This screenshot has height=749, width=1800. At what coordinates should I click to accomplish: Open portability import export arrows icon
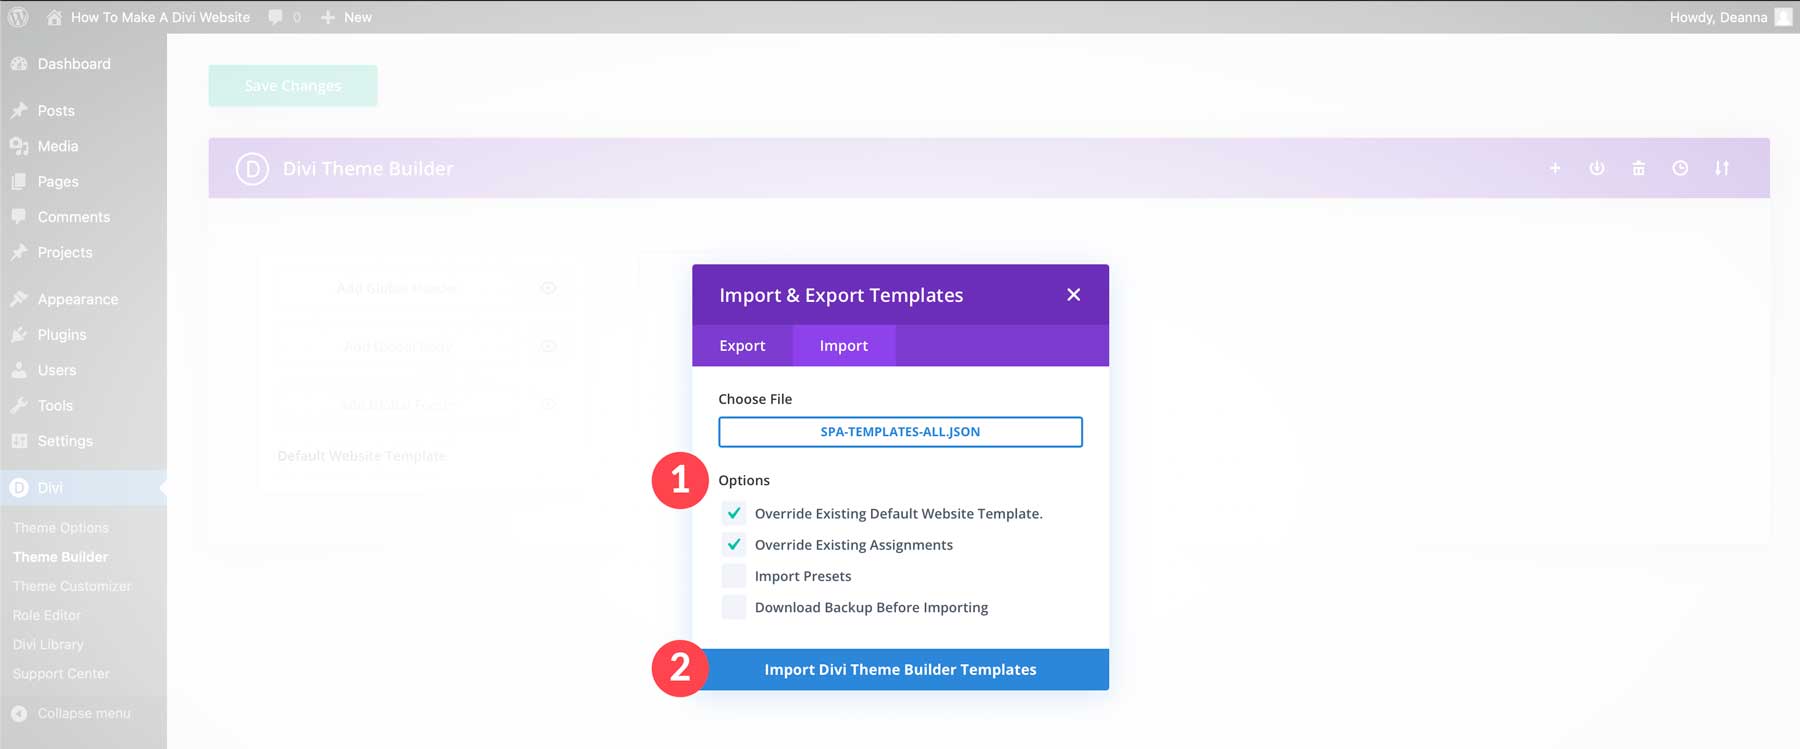click(x=1722, y=168)
